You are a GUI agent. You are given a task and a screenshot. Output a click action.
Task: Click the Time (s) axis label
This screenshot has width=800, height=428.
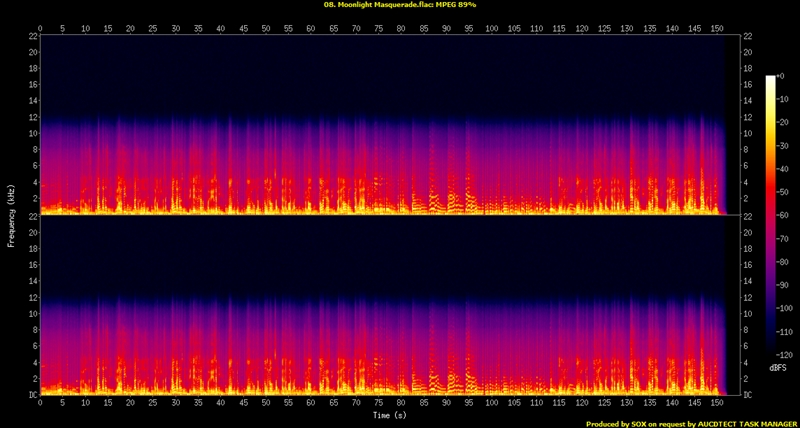pos(390,415)
